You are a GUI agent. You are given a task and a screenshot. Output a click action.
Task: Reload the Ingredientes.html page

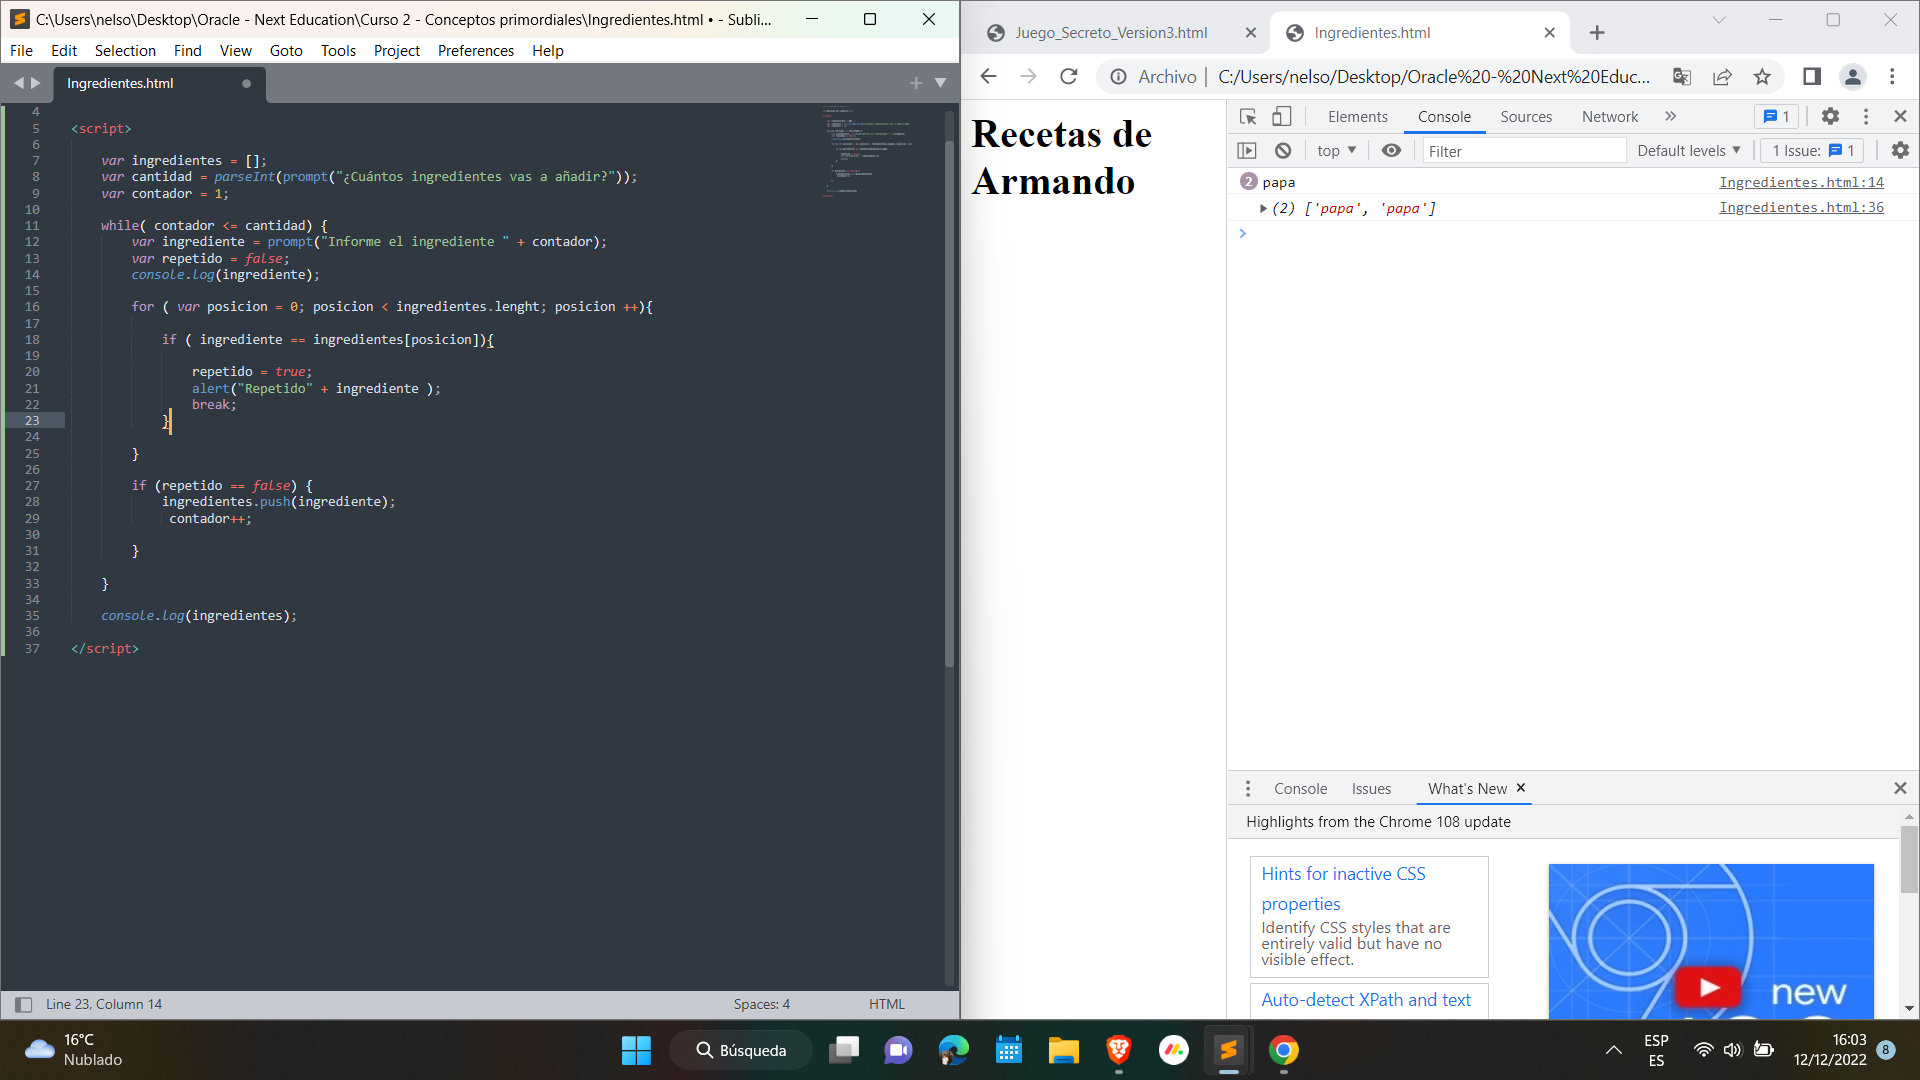(x=1069, y=76)
